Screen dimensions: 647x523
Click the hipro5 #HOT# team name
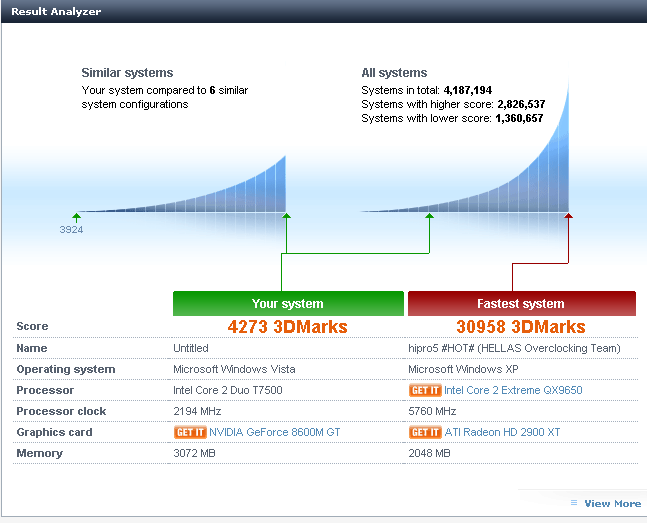514,348
